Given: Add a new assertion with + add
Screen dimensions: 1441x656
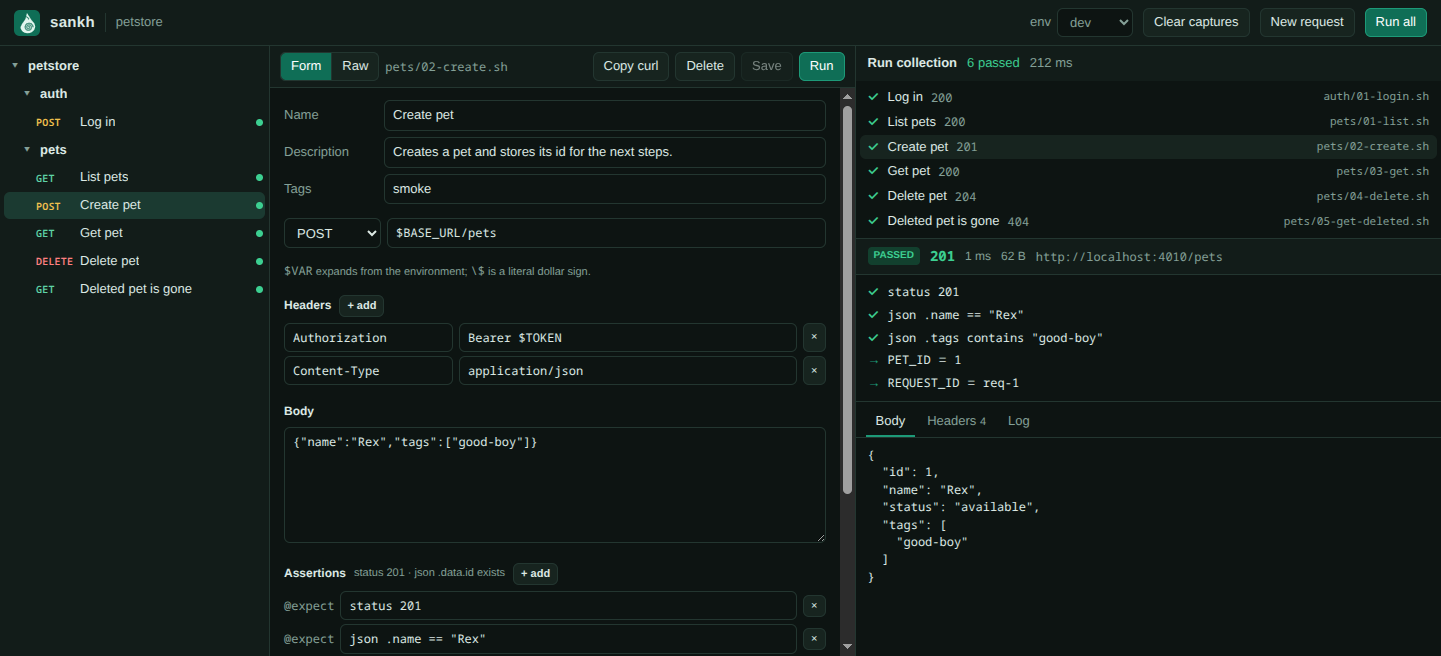Looking at the screenshot, I should tap(535, 573).
